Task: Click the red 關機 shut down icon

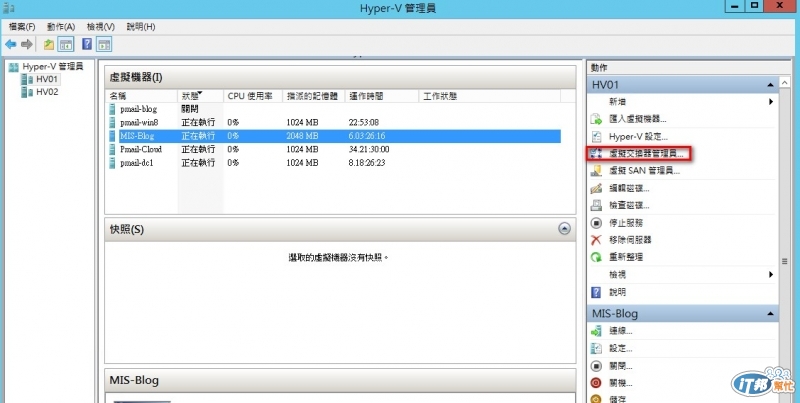Action: [x=596, y=383]
